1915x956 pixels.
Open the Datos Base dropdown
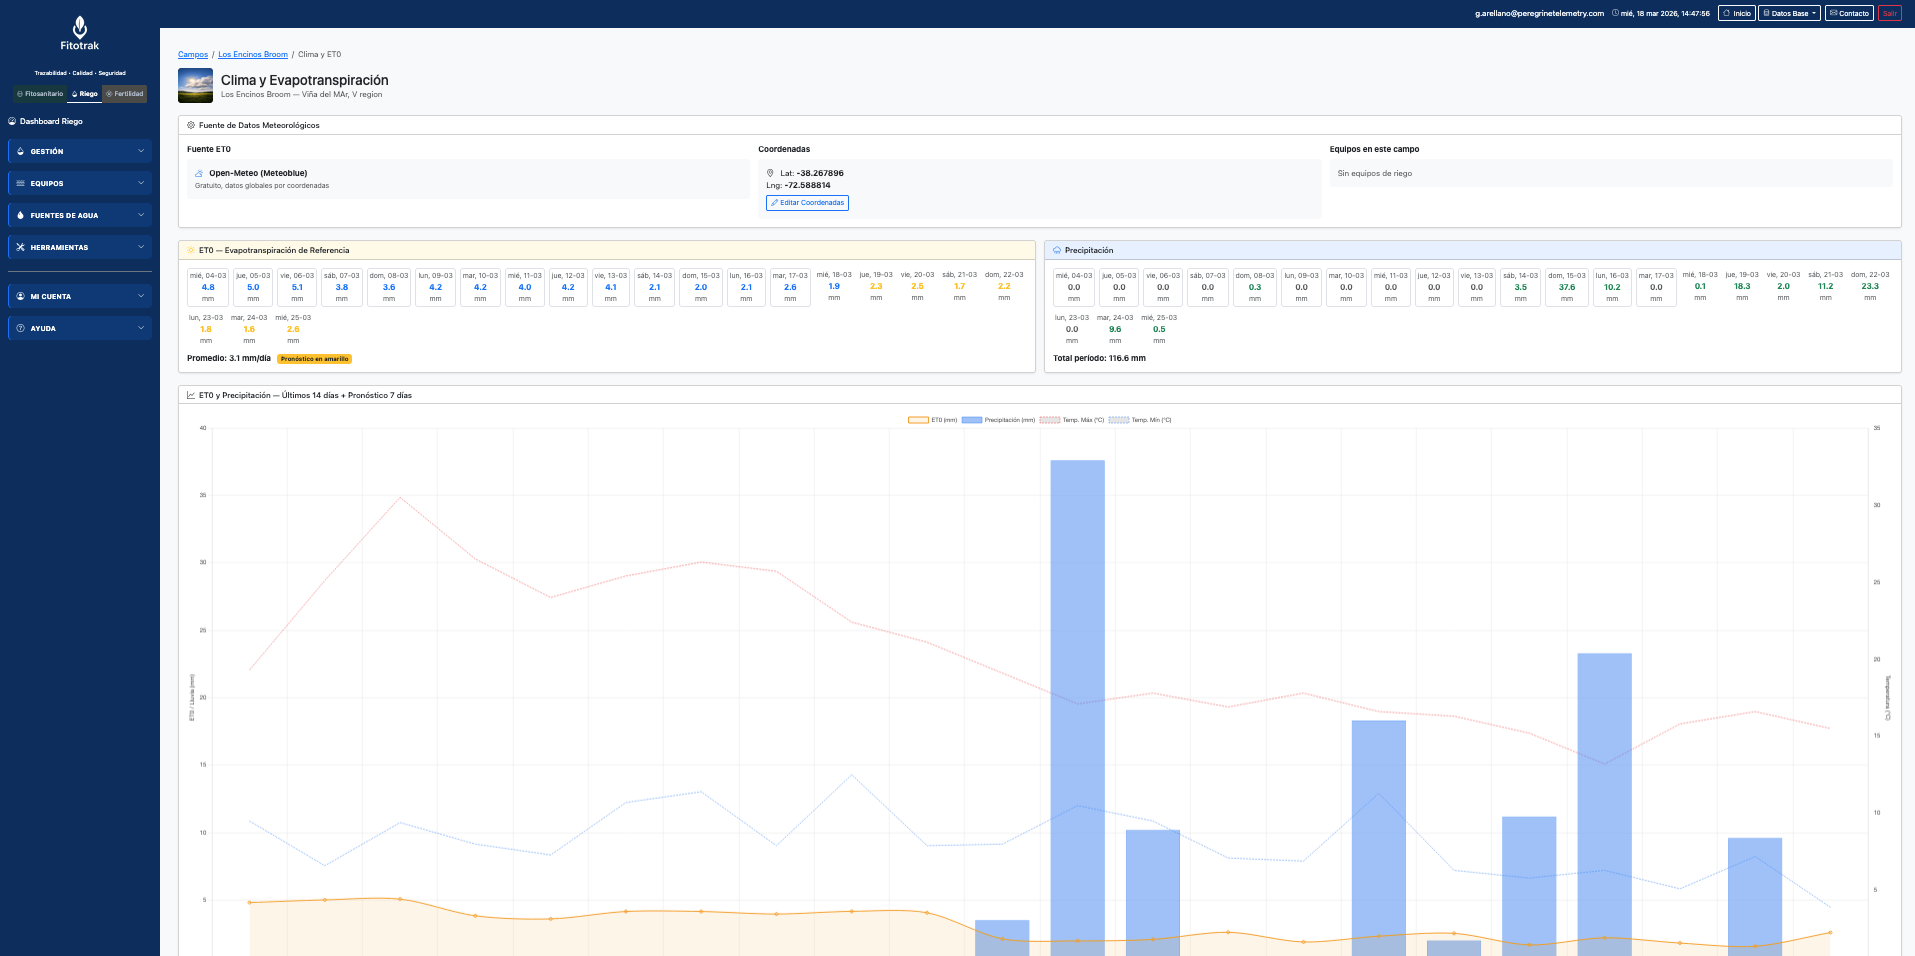1790,13
